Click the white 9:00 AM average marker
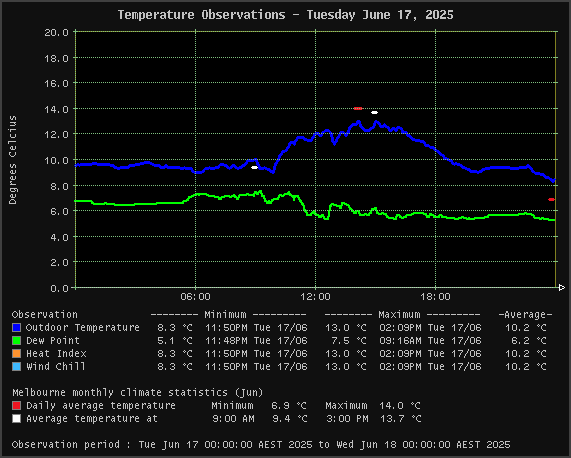Image resolution: width=571 pixels, height=458 pixels. point(255,167)
